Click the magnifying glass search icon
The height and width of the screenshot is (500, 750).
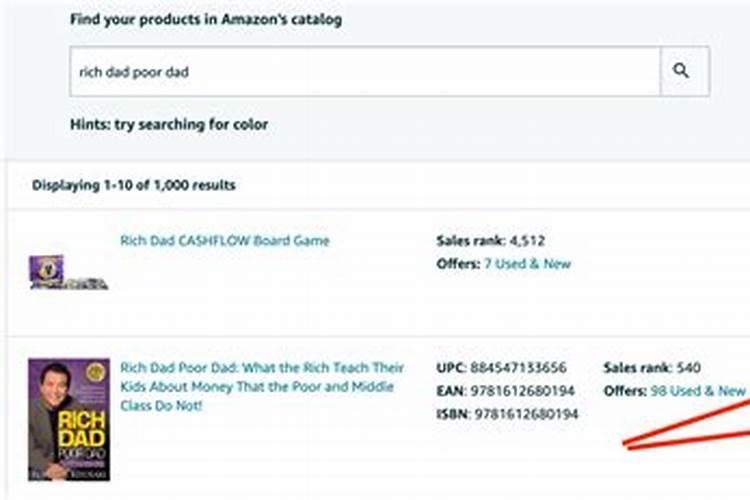[x=681, y=71]
